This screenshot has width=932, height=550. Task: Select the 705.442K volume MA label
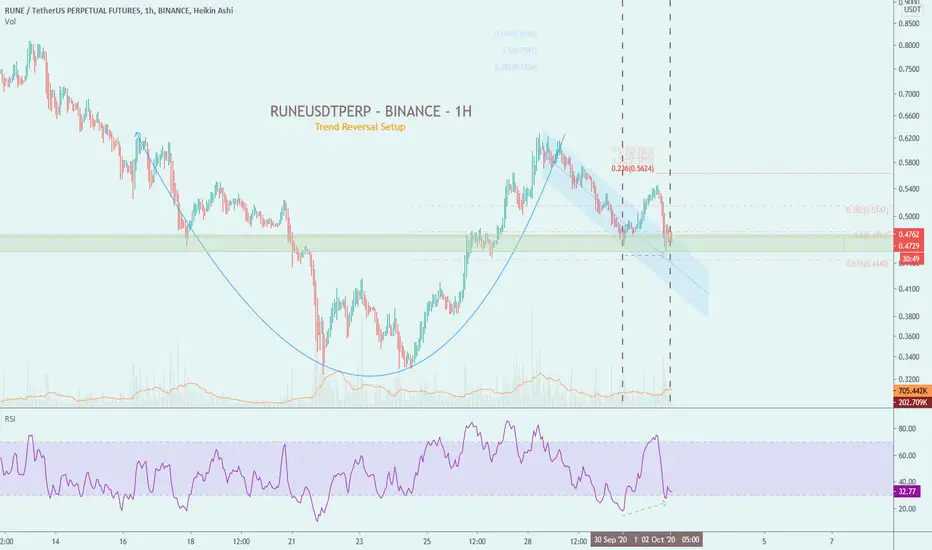tap(912, 391)
